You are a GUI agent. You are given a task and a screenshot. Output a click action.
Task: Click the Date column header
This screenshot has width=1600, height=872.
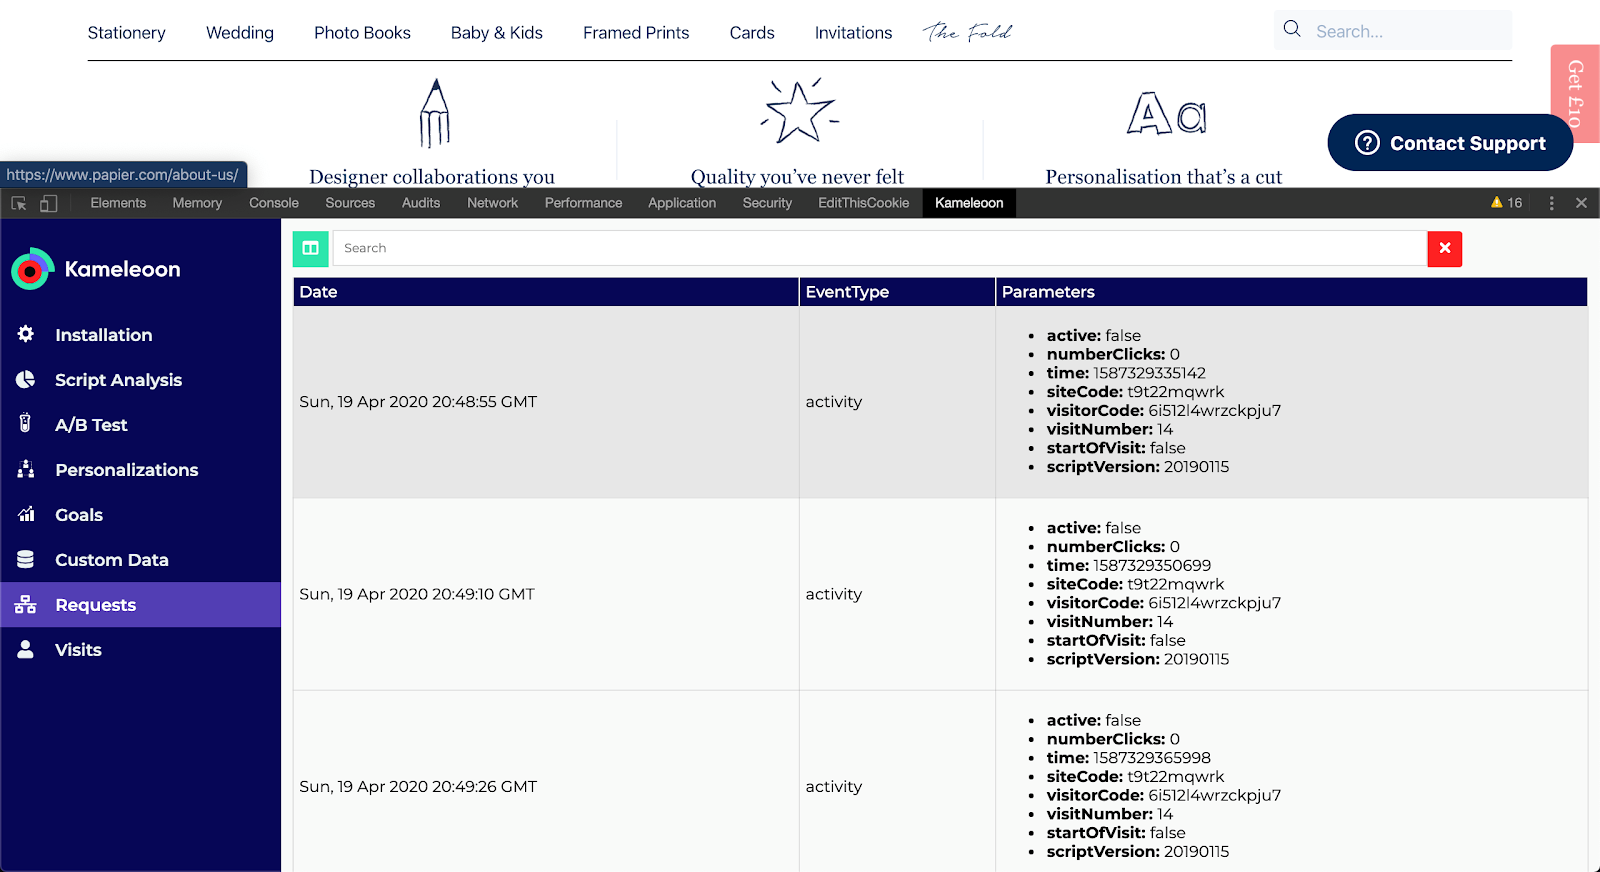coord(546,291)
